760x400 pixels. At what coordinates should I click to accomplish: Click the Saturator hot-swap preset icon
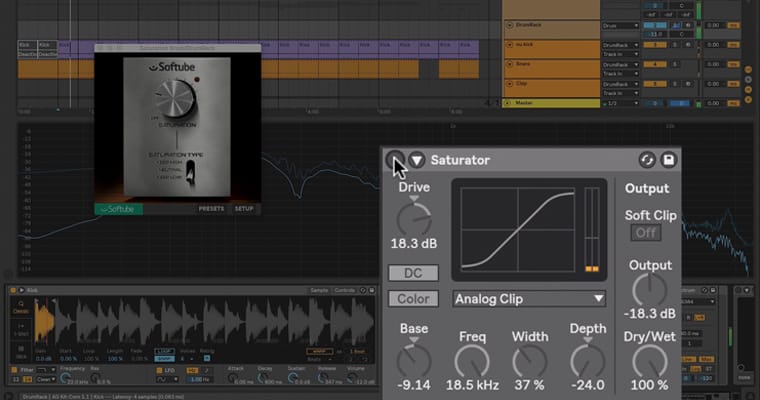(x=646, y=160)
